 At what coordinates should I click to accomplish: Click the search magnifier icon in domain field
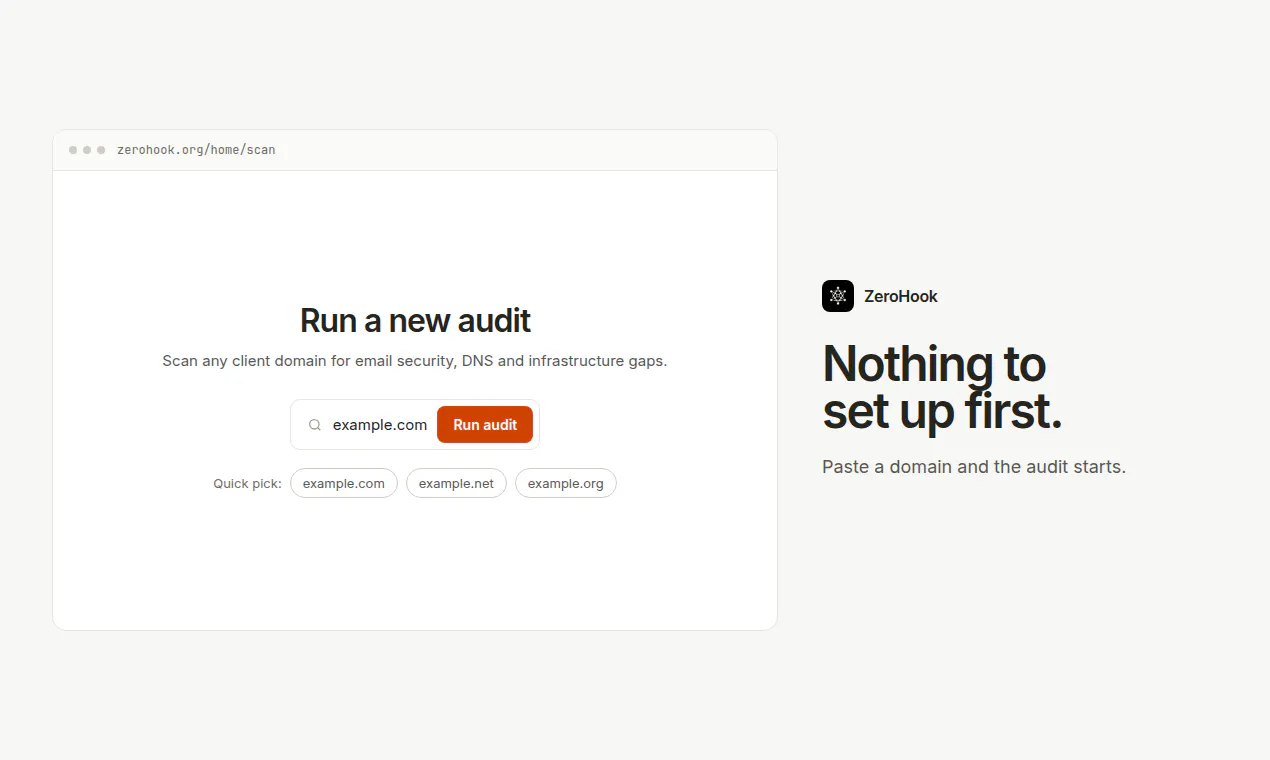point(315,425)
